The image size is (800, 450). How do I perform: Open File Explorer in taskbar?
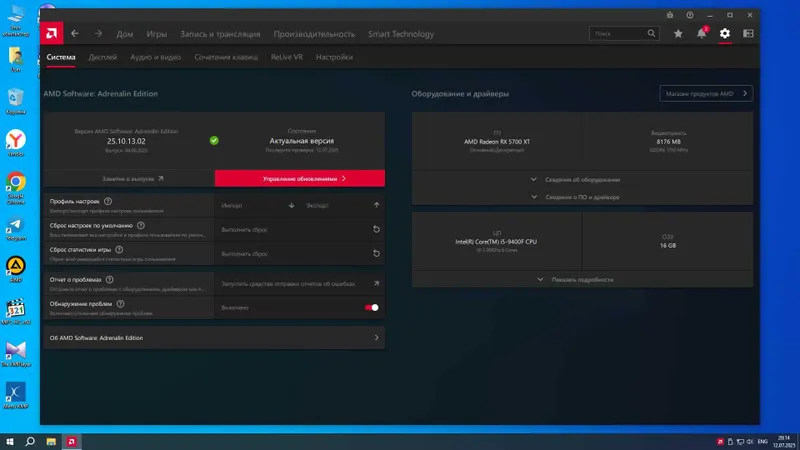click(51, 442)
